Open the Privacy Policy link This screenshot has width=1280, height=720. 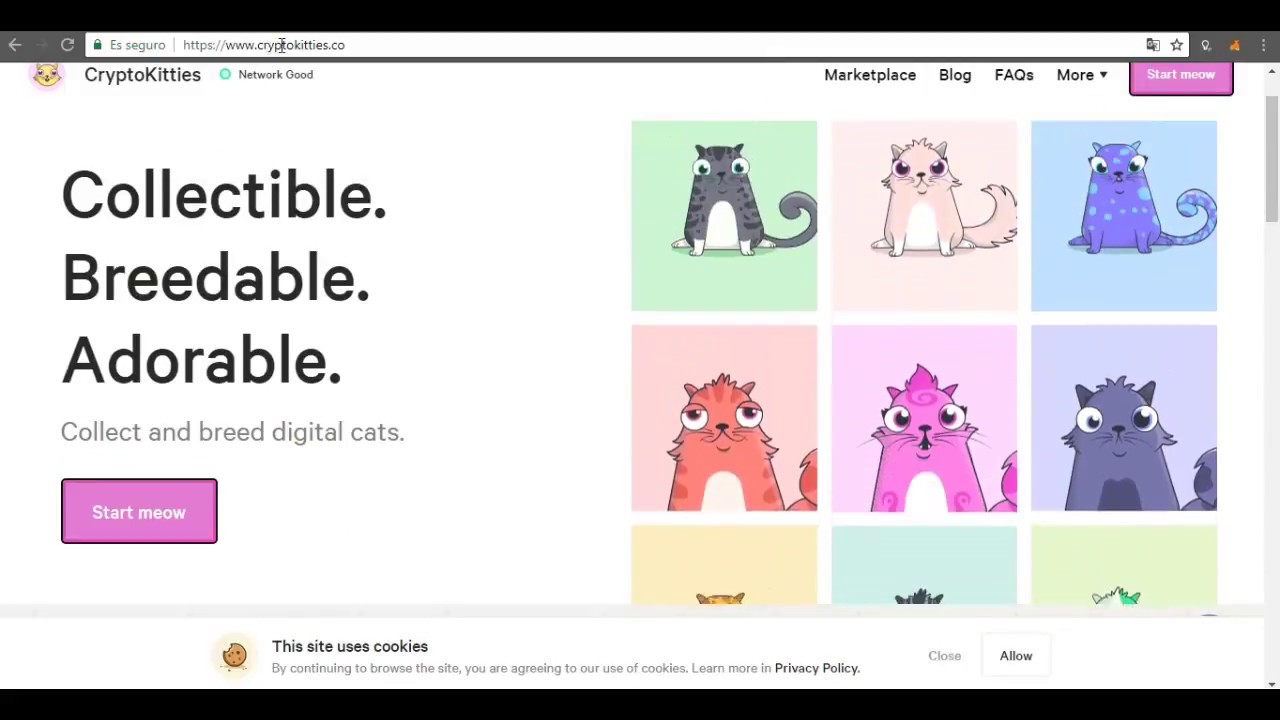817,668
